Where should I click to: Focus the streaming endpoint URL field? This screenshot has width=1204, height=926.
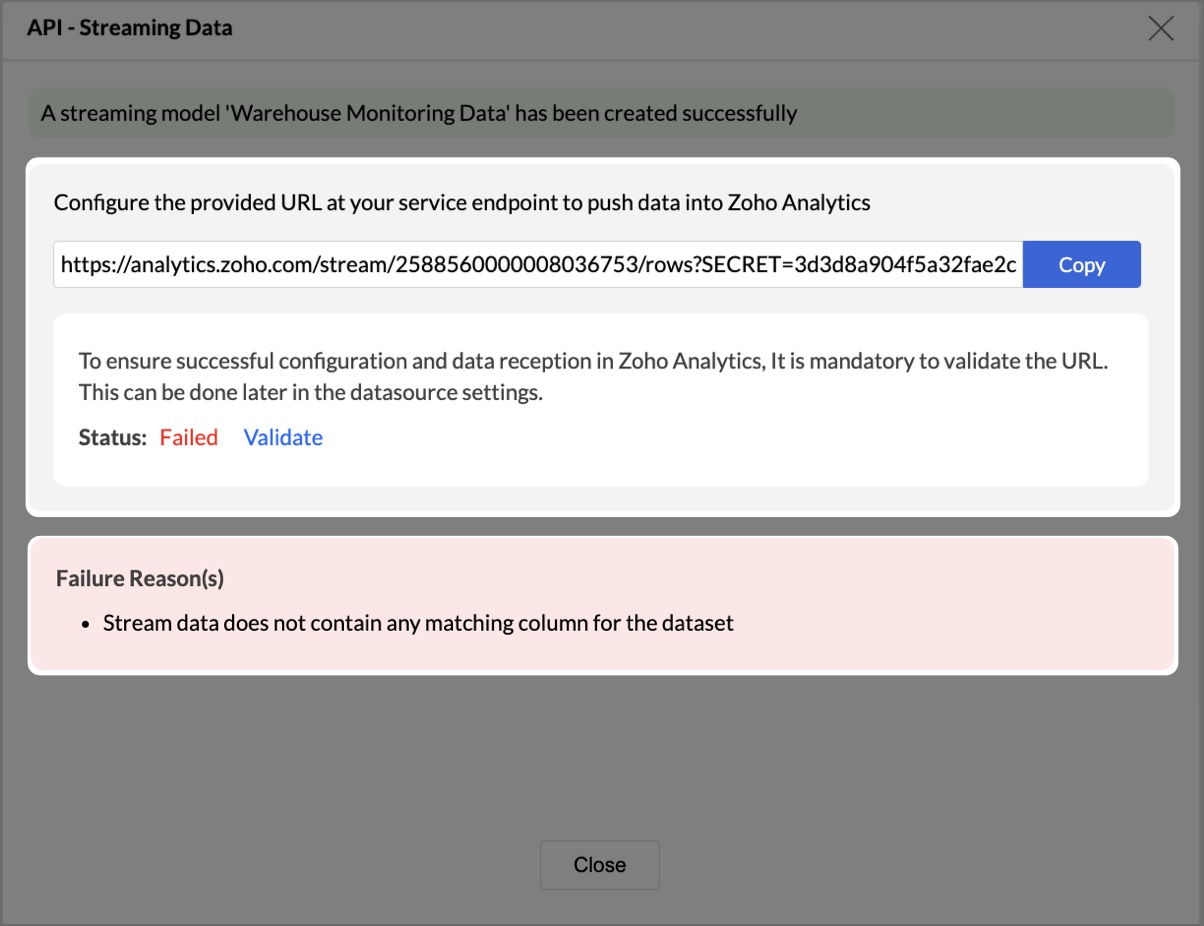click(400, 265)
